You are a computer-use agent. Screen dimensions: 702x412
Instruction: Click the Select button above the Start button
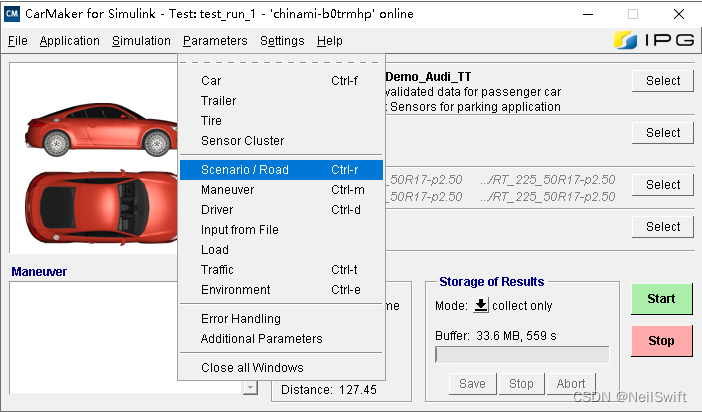tap(663, 227)
